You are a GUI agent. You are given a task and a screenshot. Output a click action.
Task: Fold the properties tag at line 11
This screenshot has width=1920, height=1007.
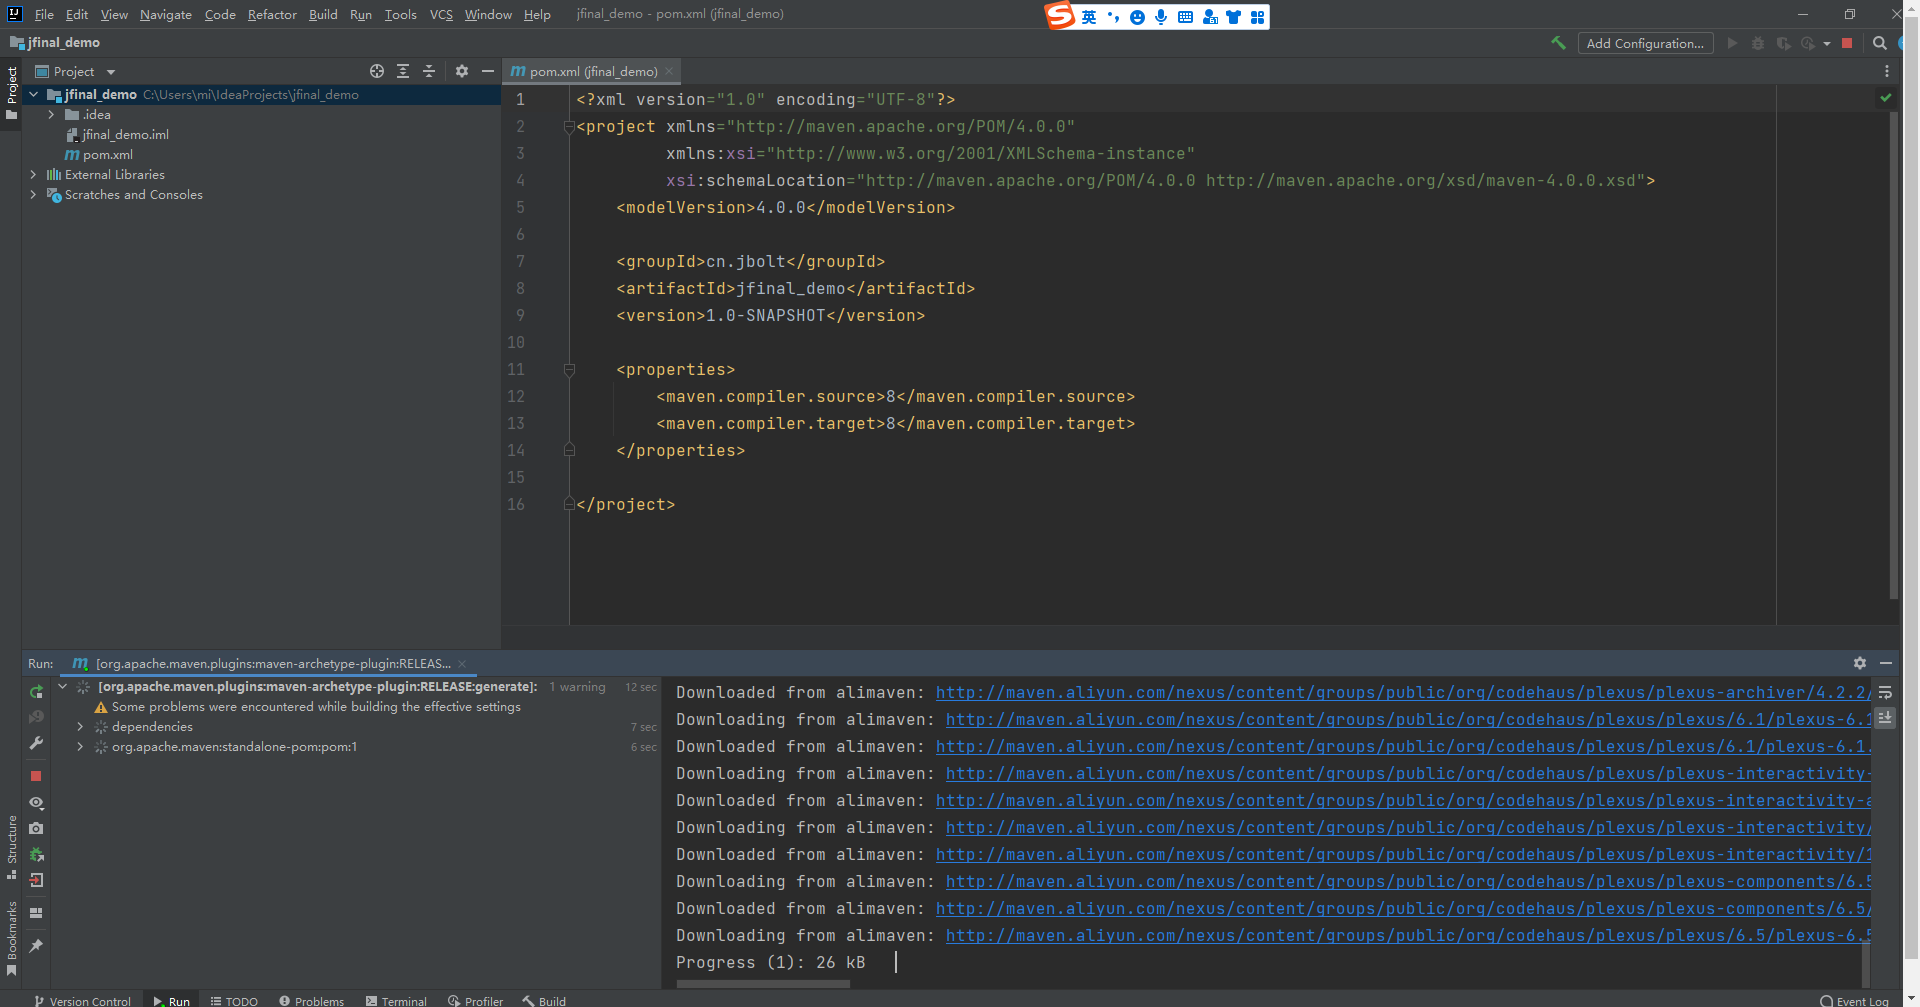click(x=569, y=370)
